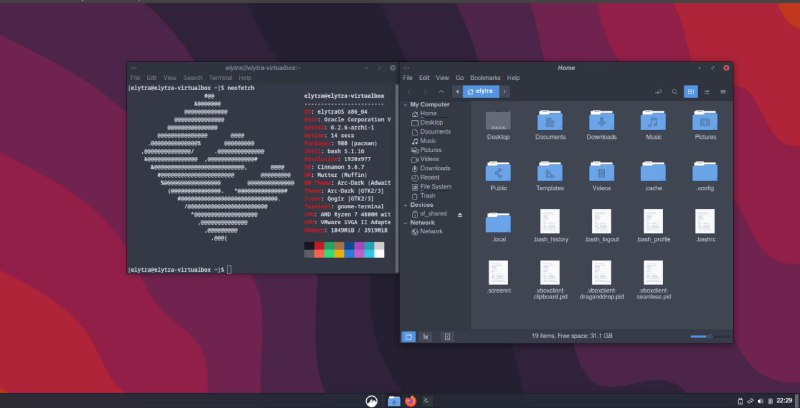The image size is (800, 408).
Task: Open Edit menu in file manager
Action: pyautogui.click(x=424, y=78)
